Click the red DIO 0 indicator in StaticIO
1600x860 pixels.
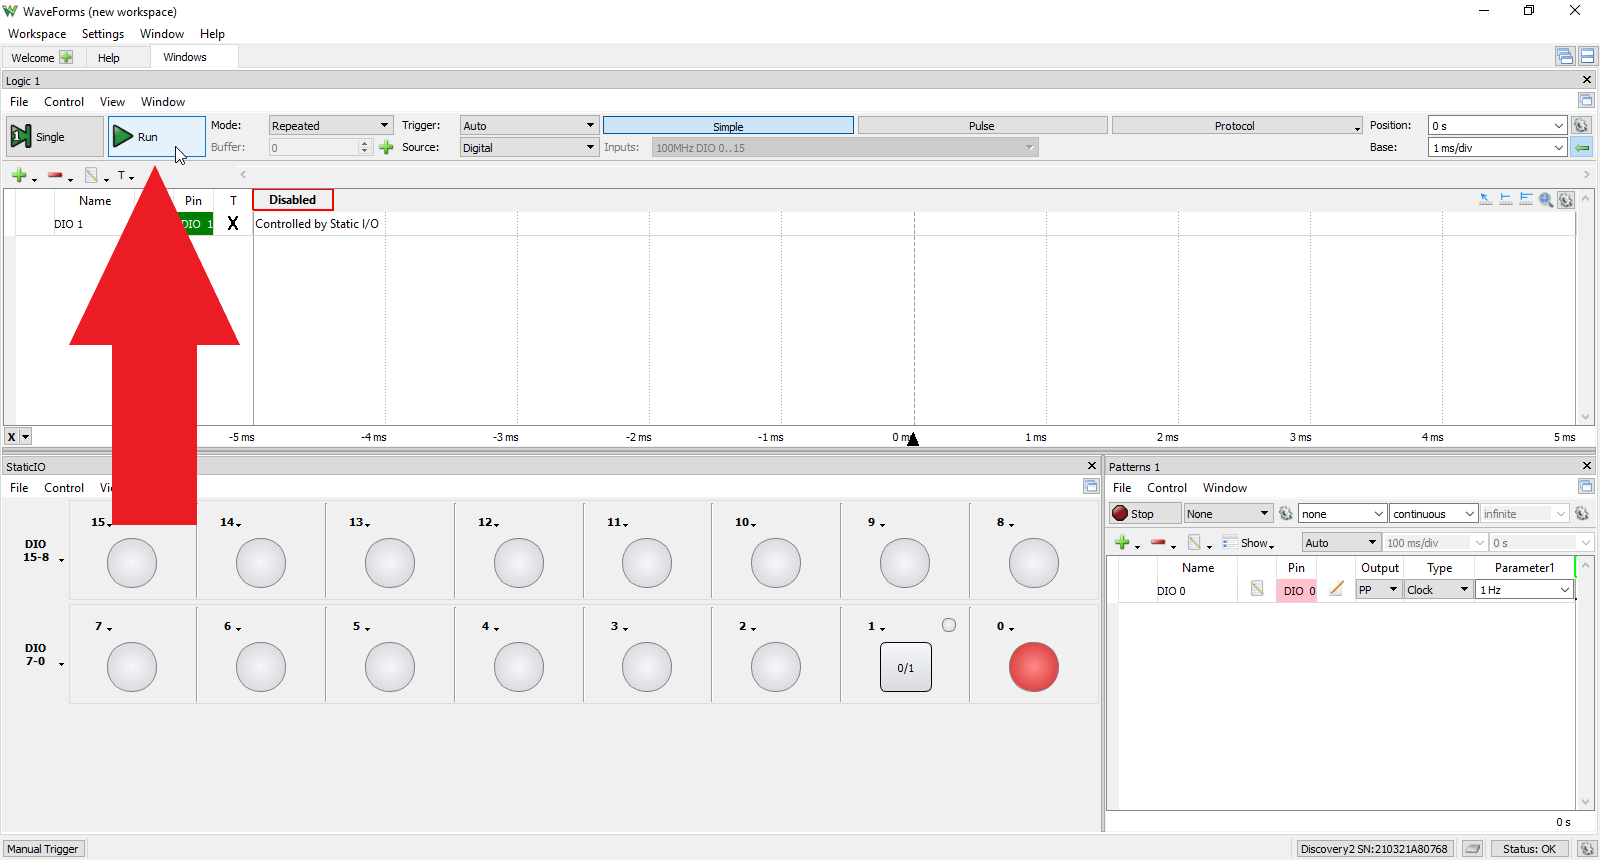coord(1034,667)
